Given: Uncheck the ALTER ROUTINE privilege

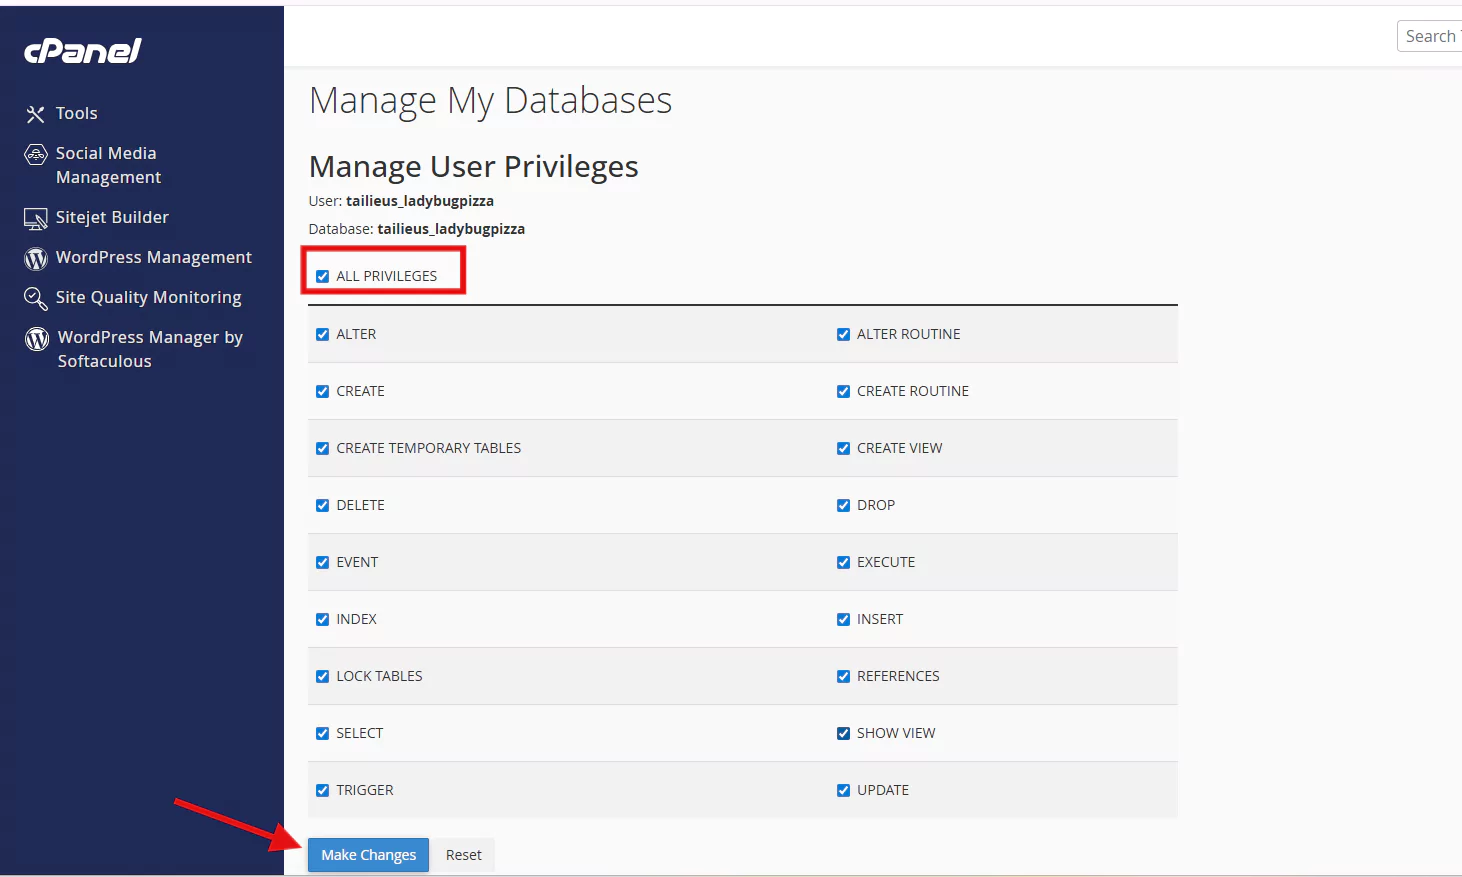Looking at the screenshot, I should pos(843,334).
